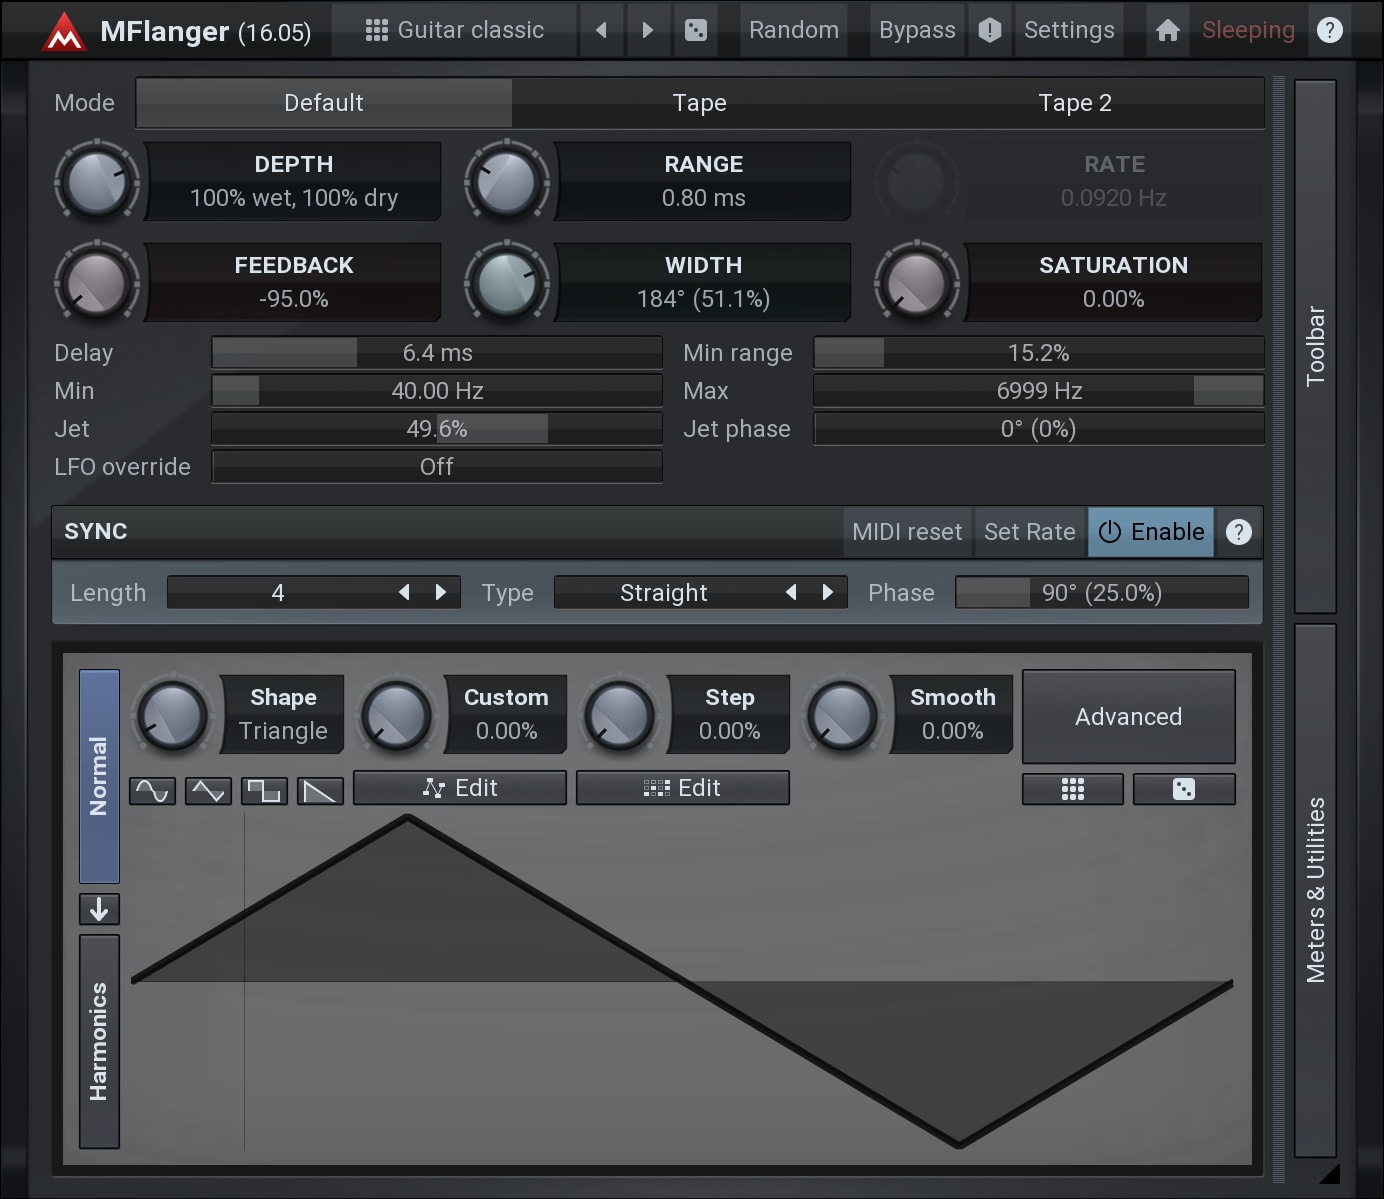The width and height of the screenshot is (1384, 1199).
Task: Click the Min range 15.2% slider
Action: click(x=1039, y=353)
